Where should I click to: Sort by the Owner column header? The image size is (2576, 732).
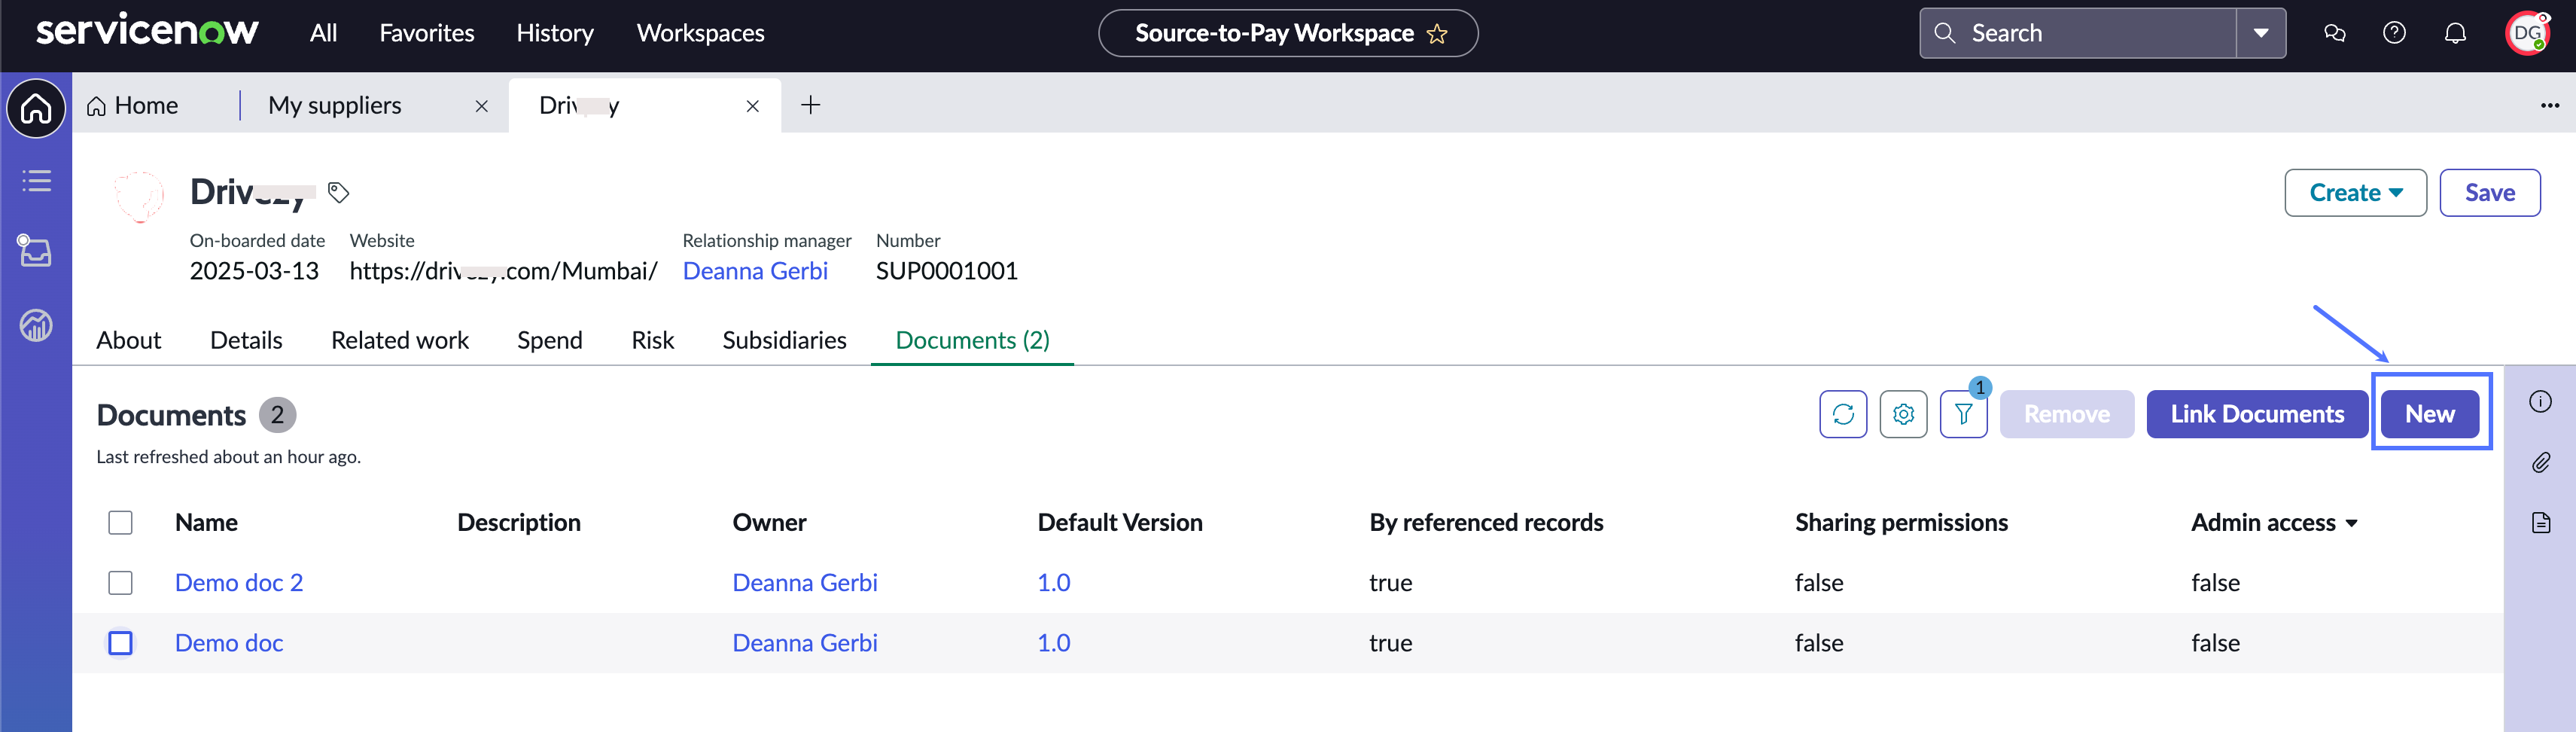click(x=769, y=522)
